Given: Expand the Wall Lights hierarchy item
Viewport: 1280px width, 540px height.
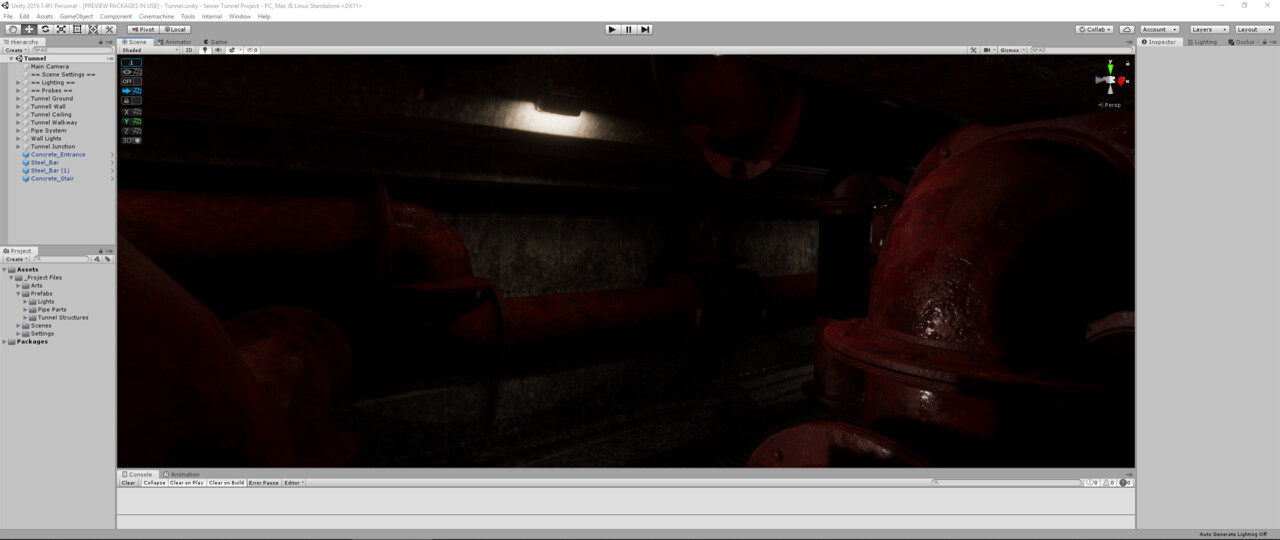Looking at the screenshot, I should point(18,138).
